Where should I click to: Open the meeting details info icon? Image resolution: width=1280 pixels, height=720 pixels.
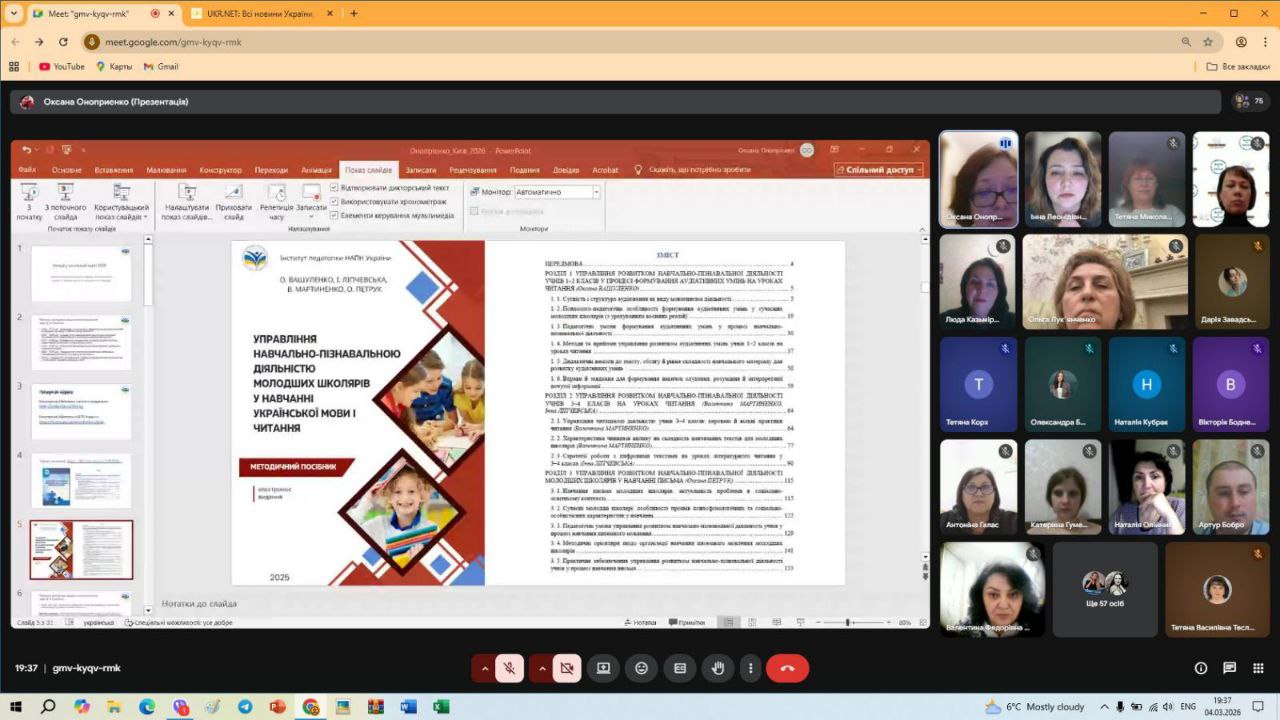click(x=1201, y=668)
